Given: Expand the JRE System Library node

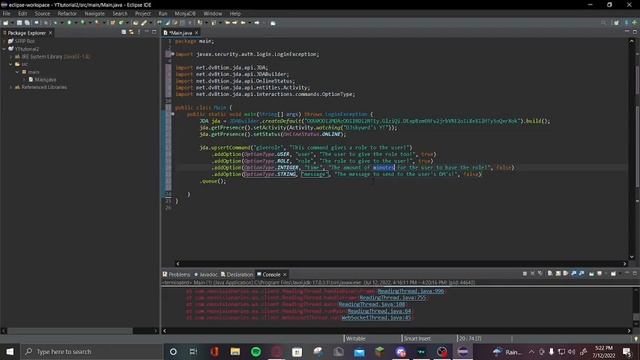Looking at the screenshot, I should (x=11, y=57).
